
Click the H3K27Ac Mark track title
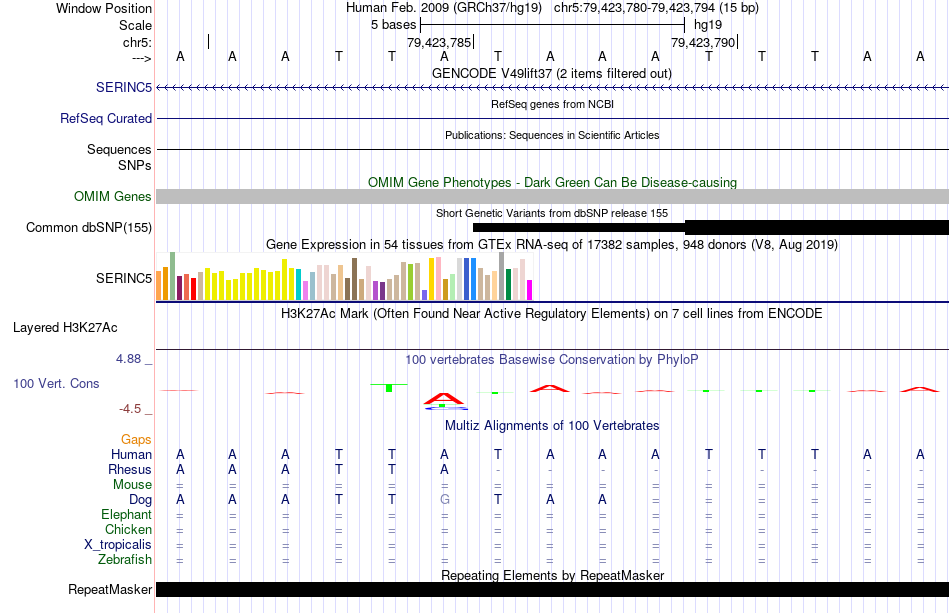[x=552, y=314]
